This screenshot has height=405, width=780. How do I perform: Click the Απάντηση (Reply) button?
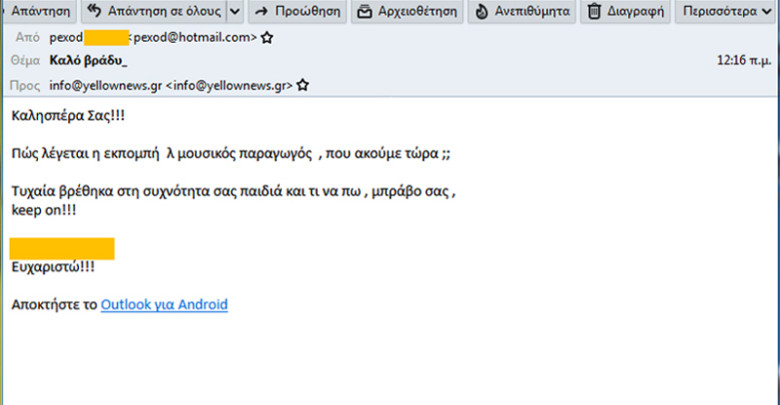(38, 12)
